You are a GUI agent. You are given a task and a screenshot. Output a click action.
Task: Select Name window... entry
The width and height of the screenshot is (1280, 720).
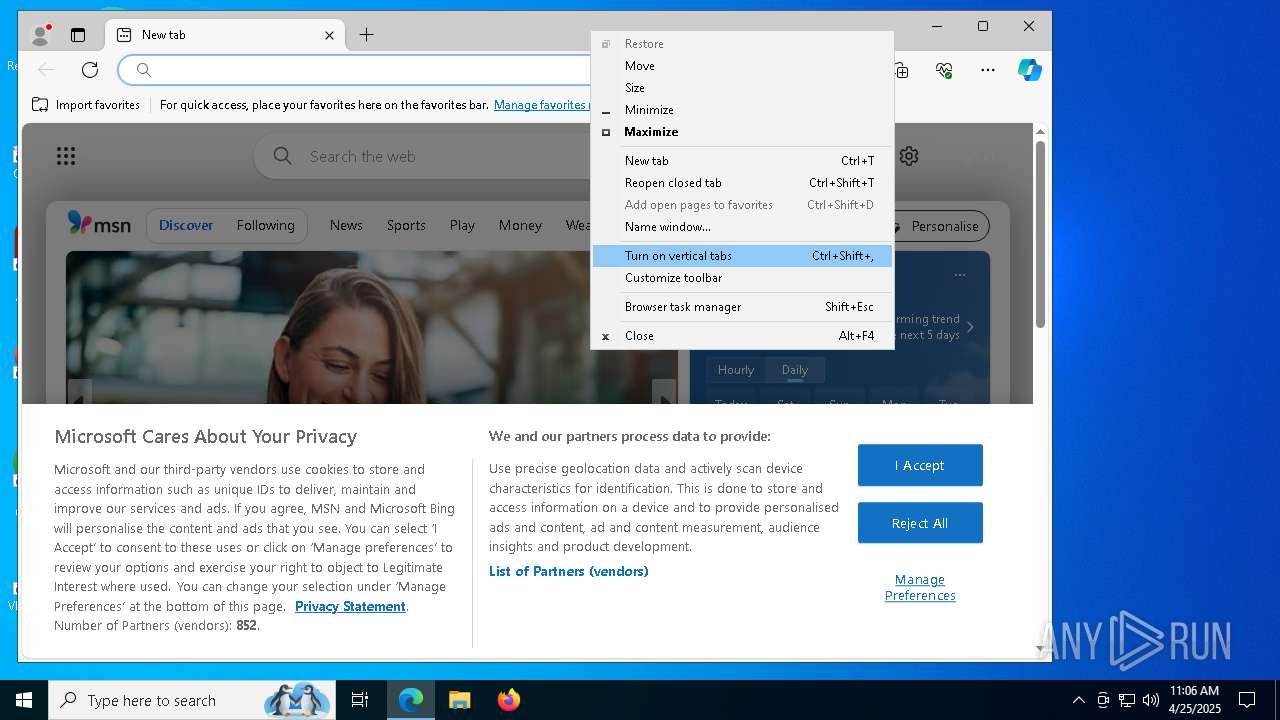pos(742,227)
